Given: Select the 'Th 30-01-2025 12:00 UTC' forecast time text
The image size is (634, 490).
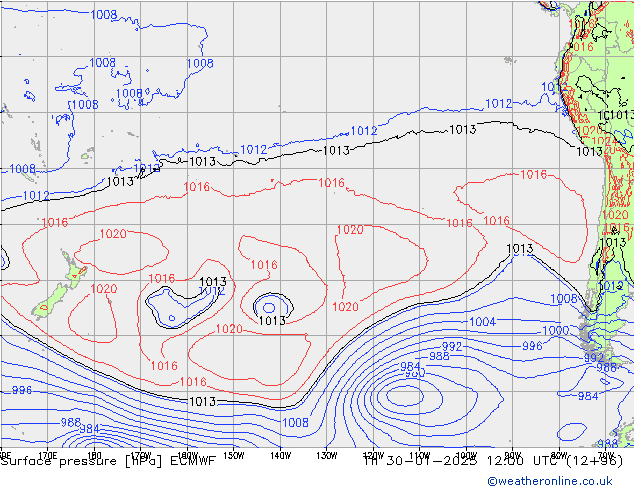Looking at the screenshot, I should [x=461, y=461].
